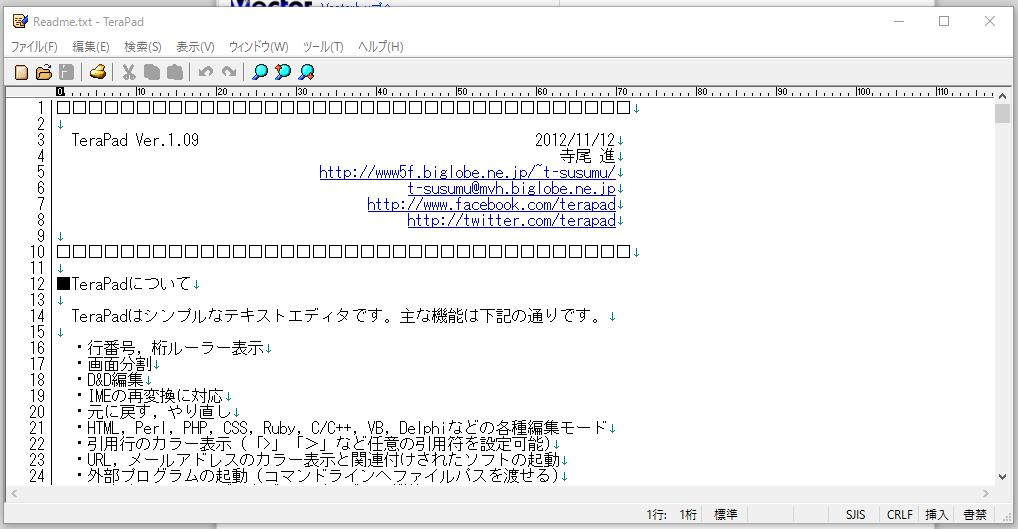Click line number 10 in the gutter
The image size is (1018, 529).
tap(38, 252)
